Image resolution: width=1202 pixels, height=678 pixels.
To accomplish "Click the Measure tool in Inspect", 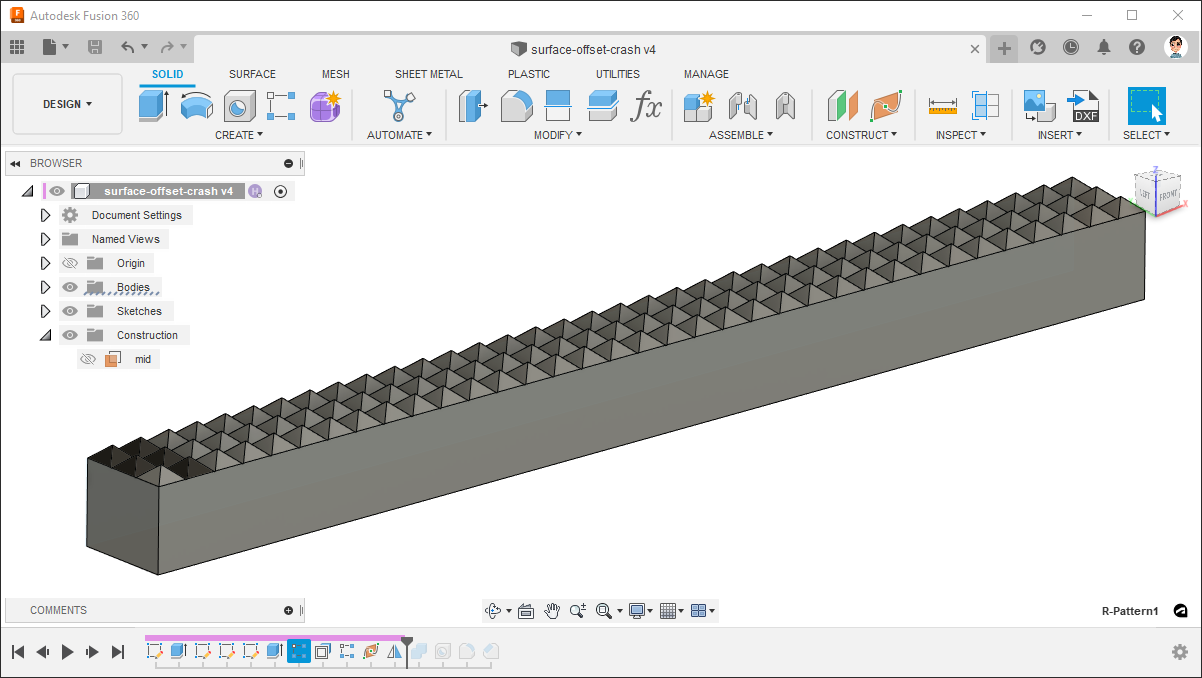I will tap(942, 105).
